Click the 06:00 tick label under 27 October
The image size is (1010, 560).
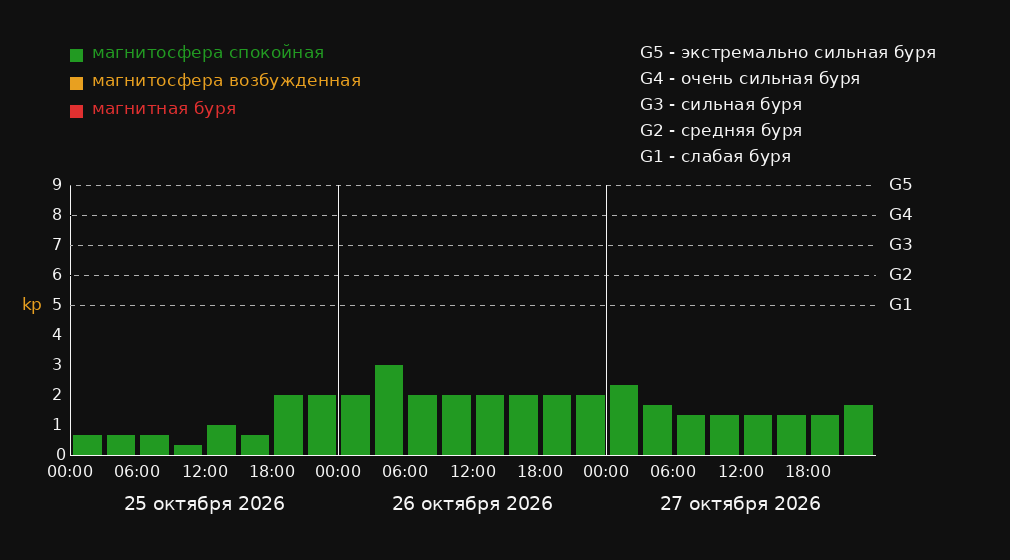673,472
